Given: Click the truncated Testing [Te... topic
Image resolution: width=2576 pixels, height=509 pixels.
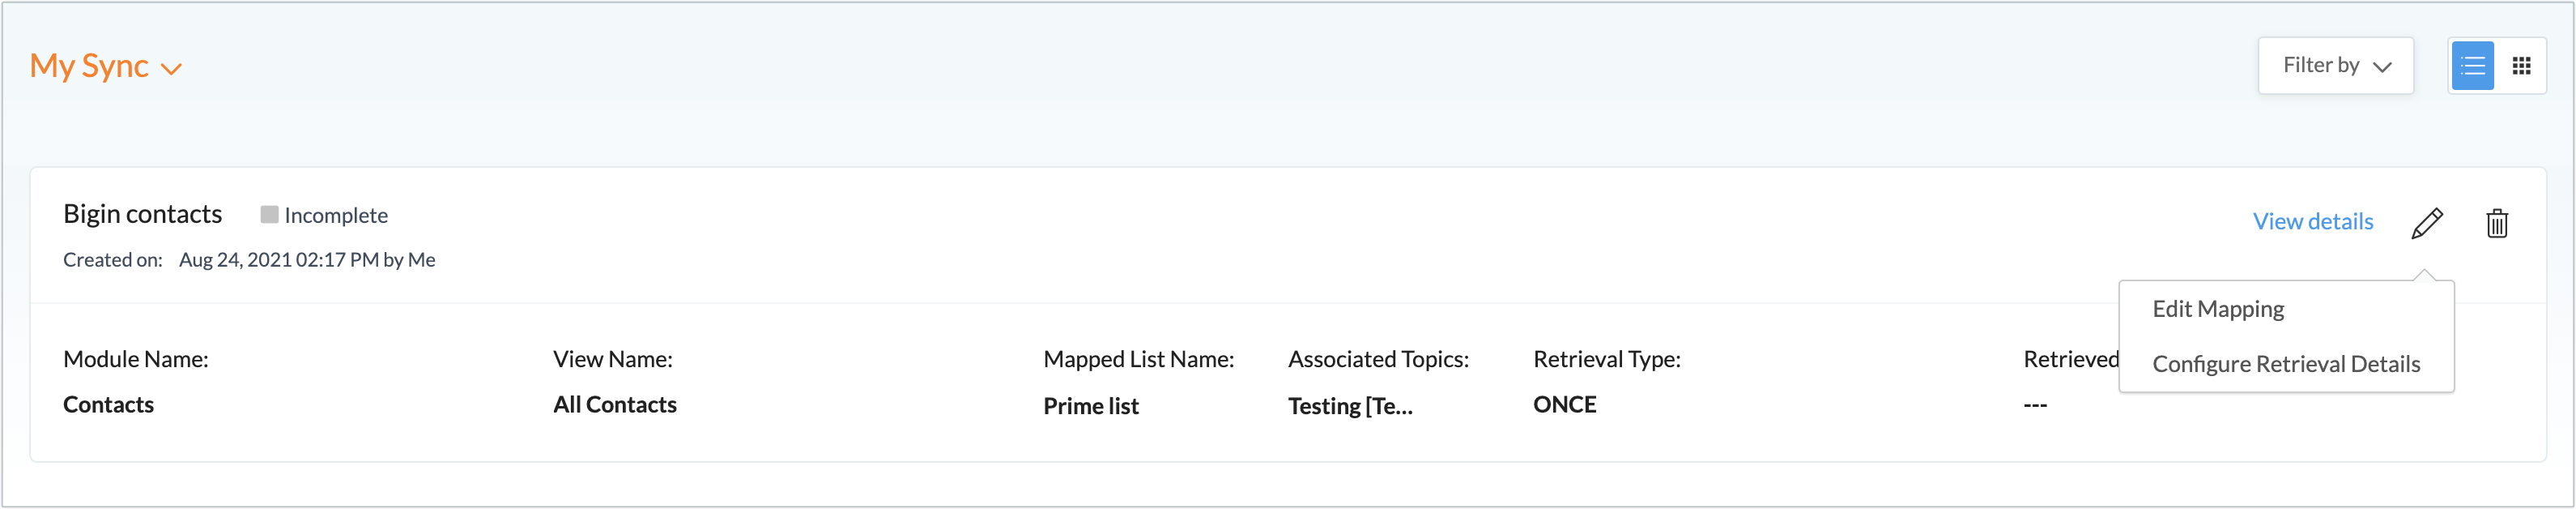Looking at the screenshot, I should pyautogui.click(x=1350, y=406).
